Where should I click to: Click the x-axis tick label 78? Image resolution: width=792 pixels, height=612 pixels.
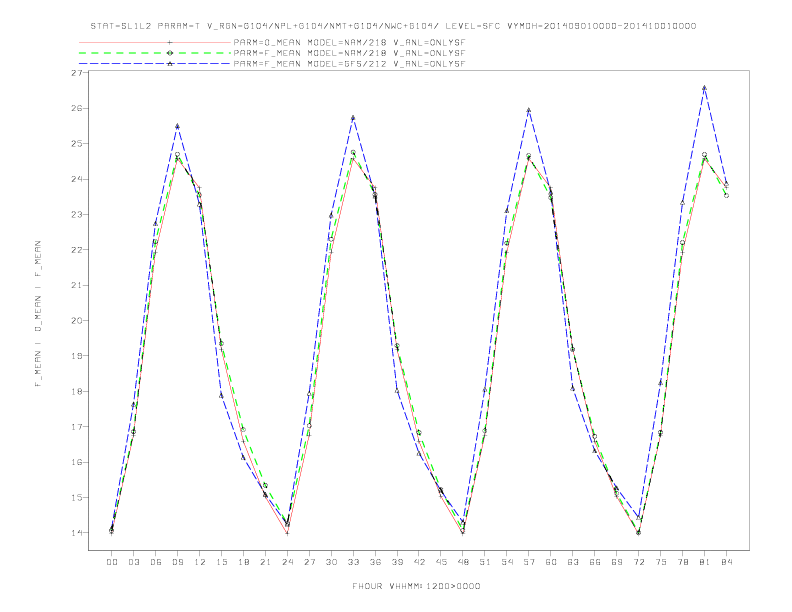tap(683, 562)
